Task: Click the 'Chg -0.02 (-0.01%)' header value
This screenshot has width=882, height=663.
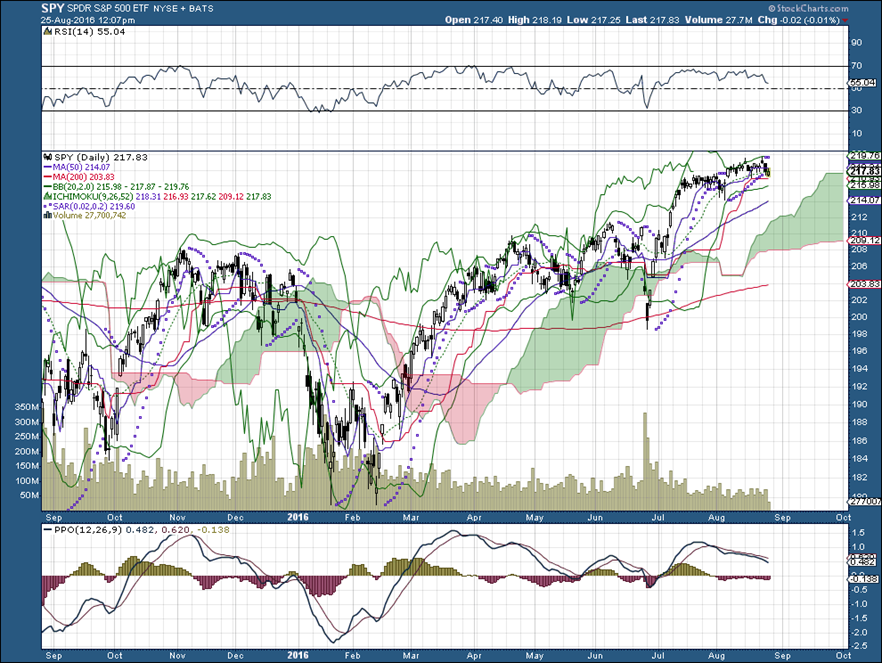Action: (x=799, y=20)
